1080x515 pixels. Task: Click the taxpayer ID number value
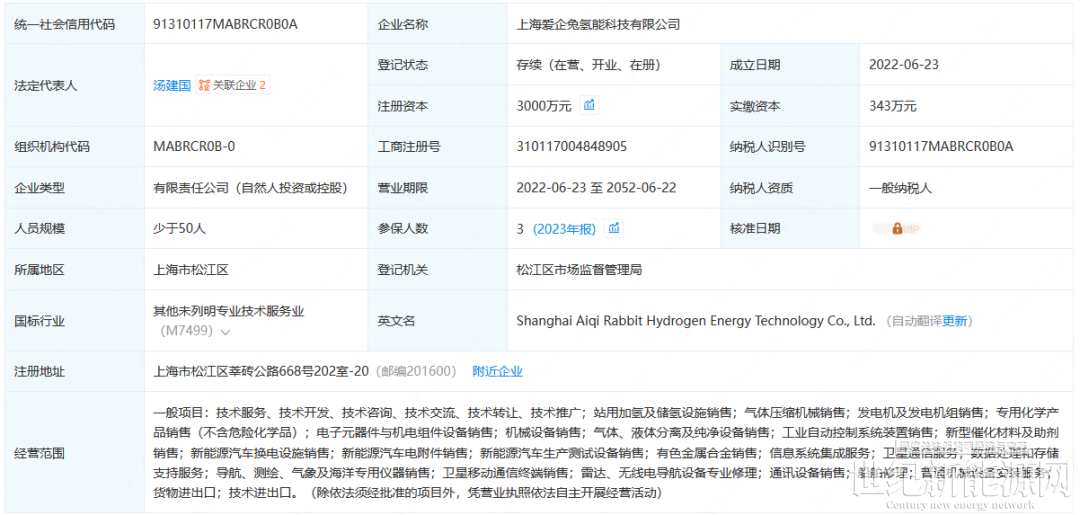click(x=941, y=147)
